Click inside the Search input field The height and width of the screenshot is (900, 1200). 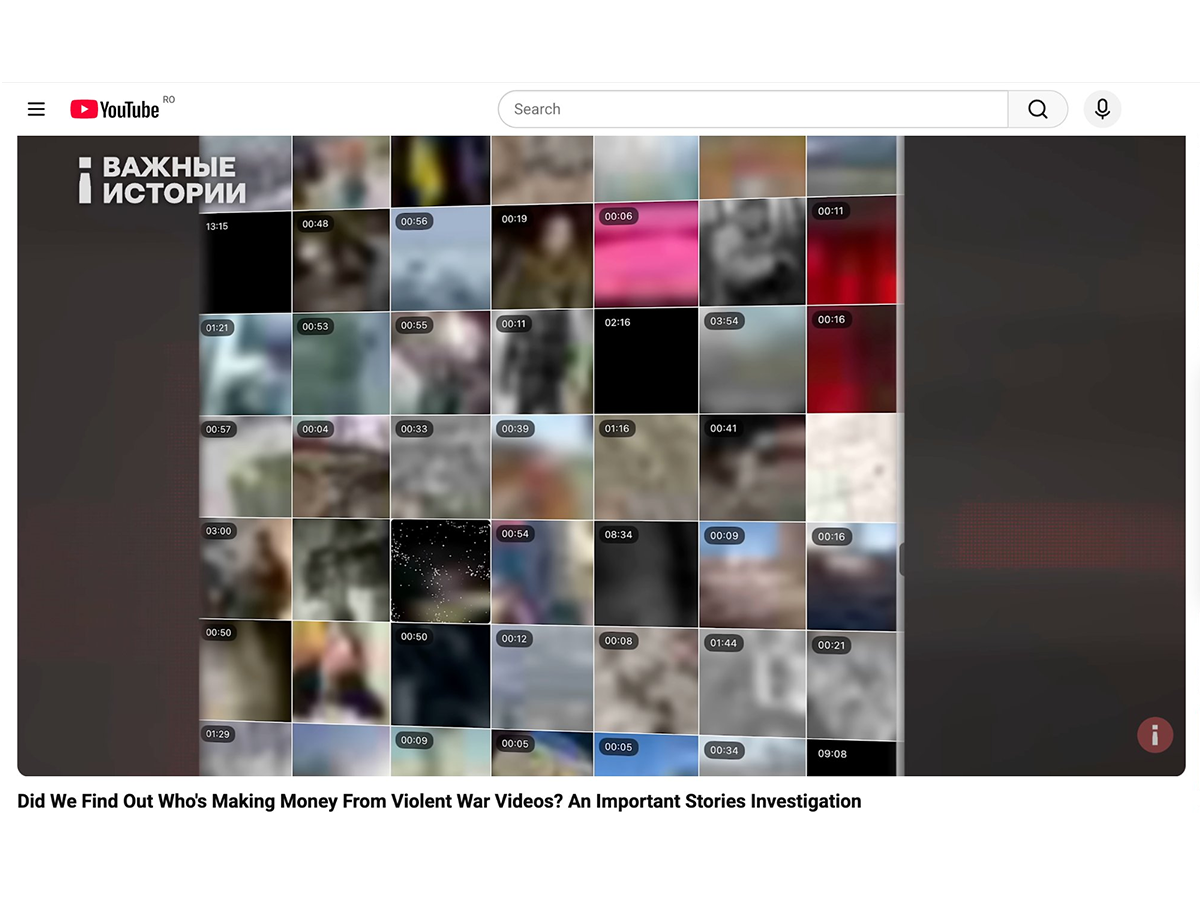coord(750,109)
